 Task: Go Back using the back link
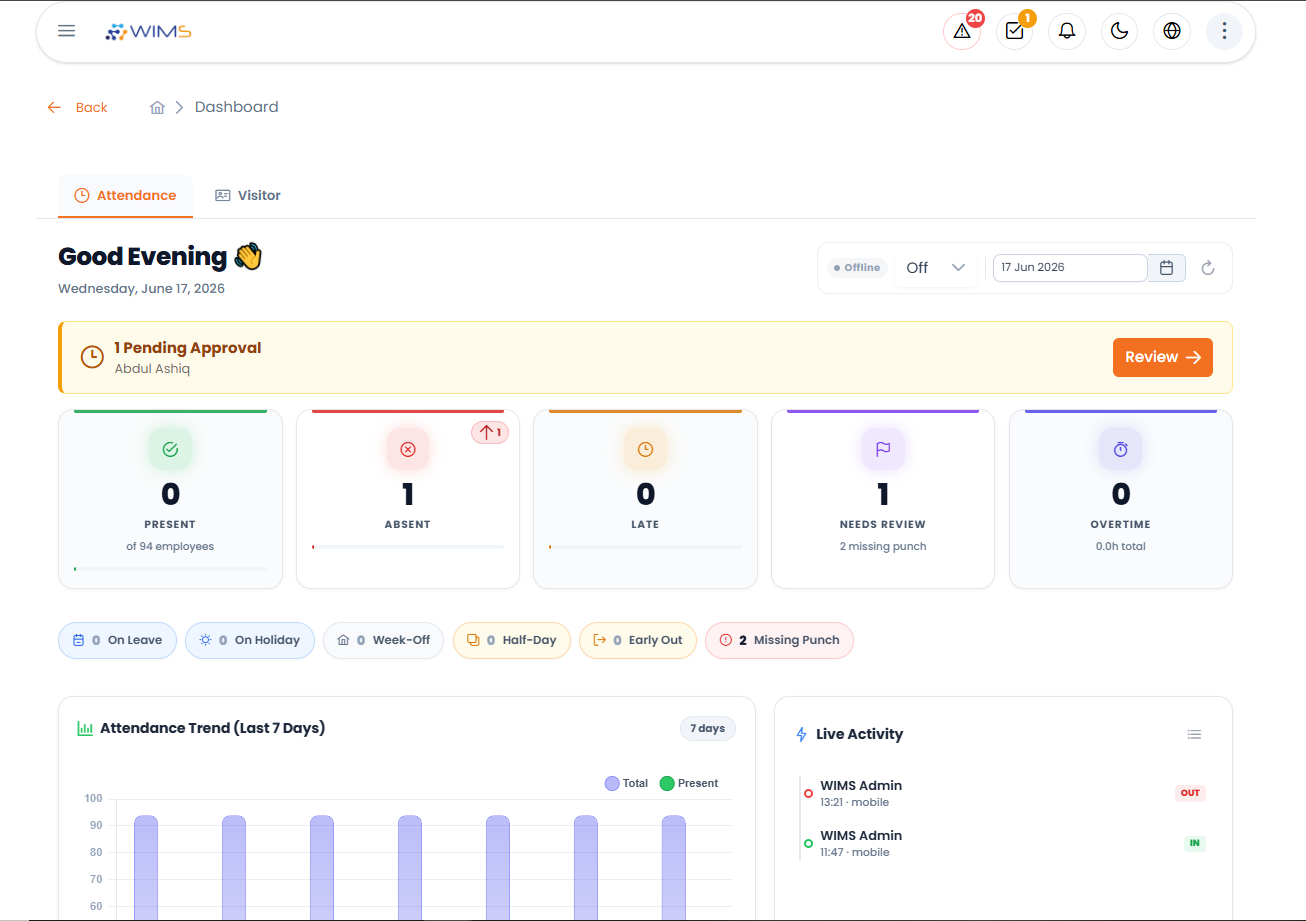pos(78,107)
